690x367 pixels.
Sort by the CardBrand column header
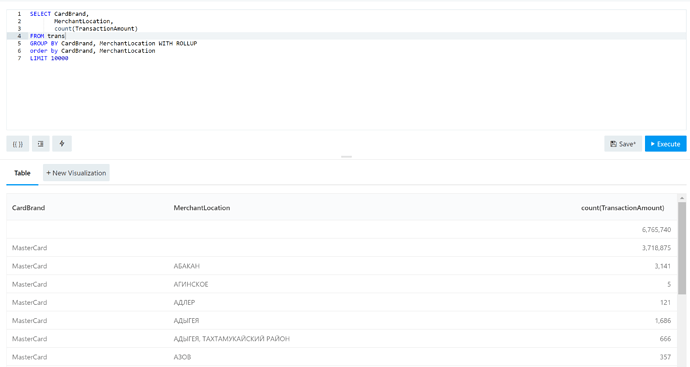[x=28, y=208]
